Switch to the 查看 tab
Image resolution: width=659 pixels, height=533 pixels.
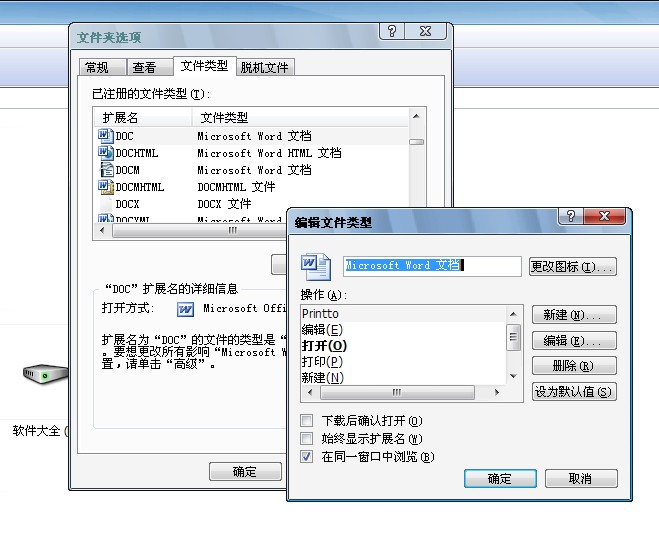(x=150, y=67)
